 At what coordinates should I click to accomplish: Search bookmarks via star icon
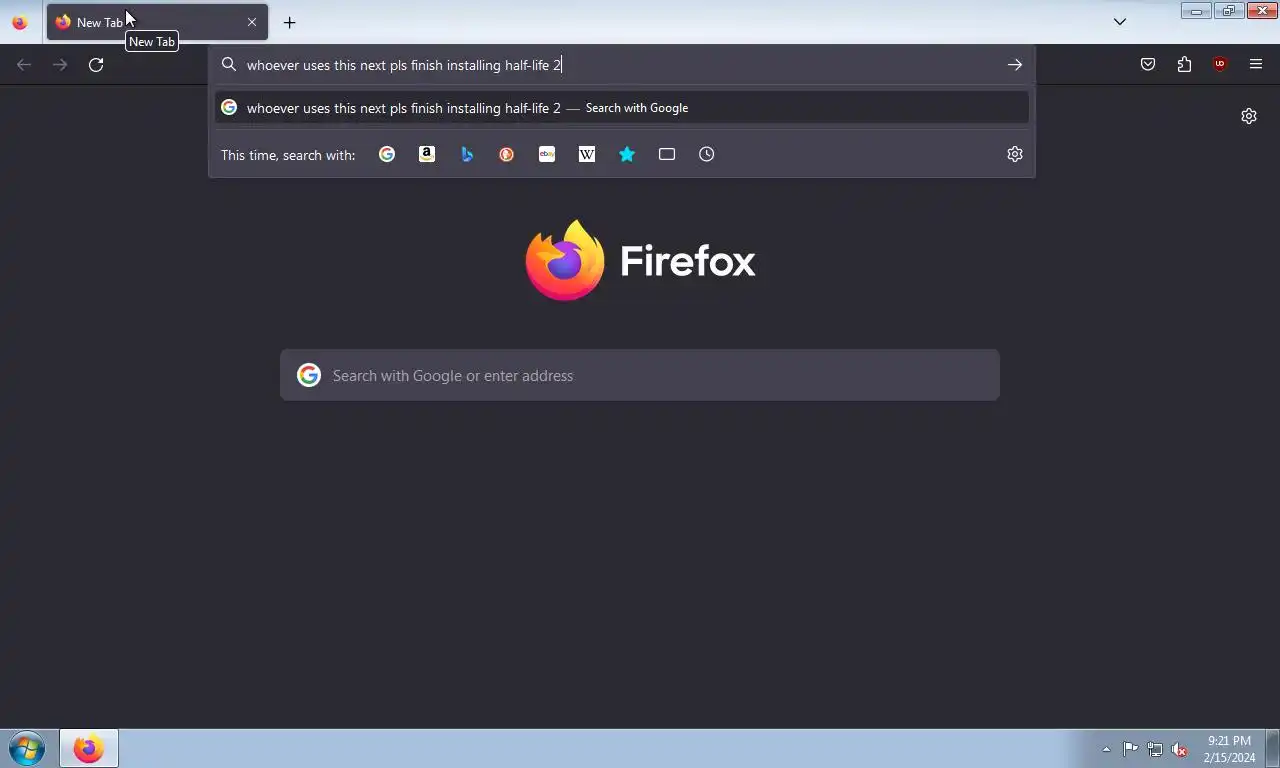coord(627,154)
